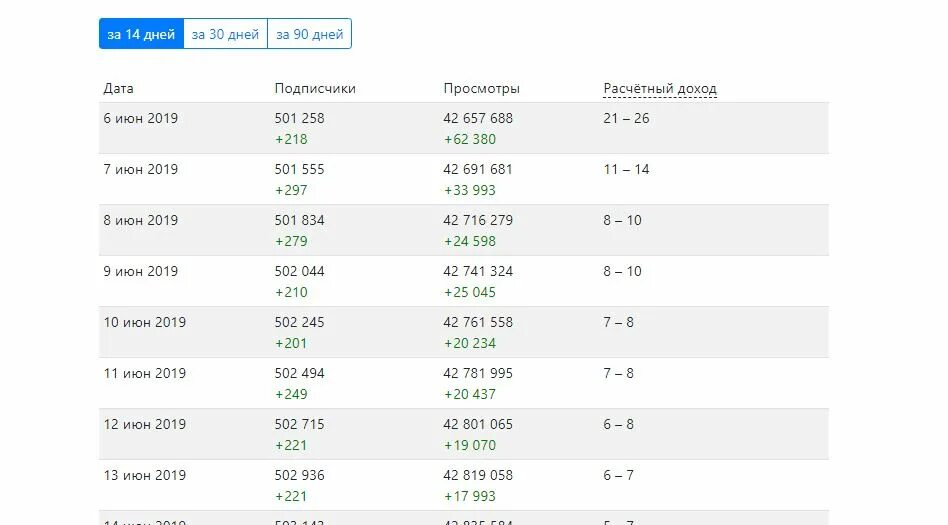The image size is (948, 525).
Task: Click views total 42 819 058
Action: [x=478, y=475]
